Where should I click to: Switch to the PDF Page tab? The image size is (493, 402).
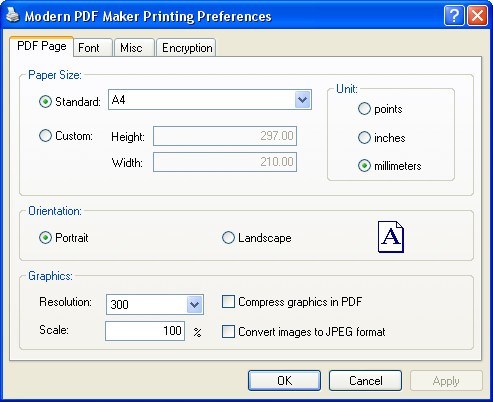click(x=42, y=46)
